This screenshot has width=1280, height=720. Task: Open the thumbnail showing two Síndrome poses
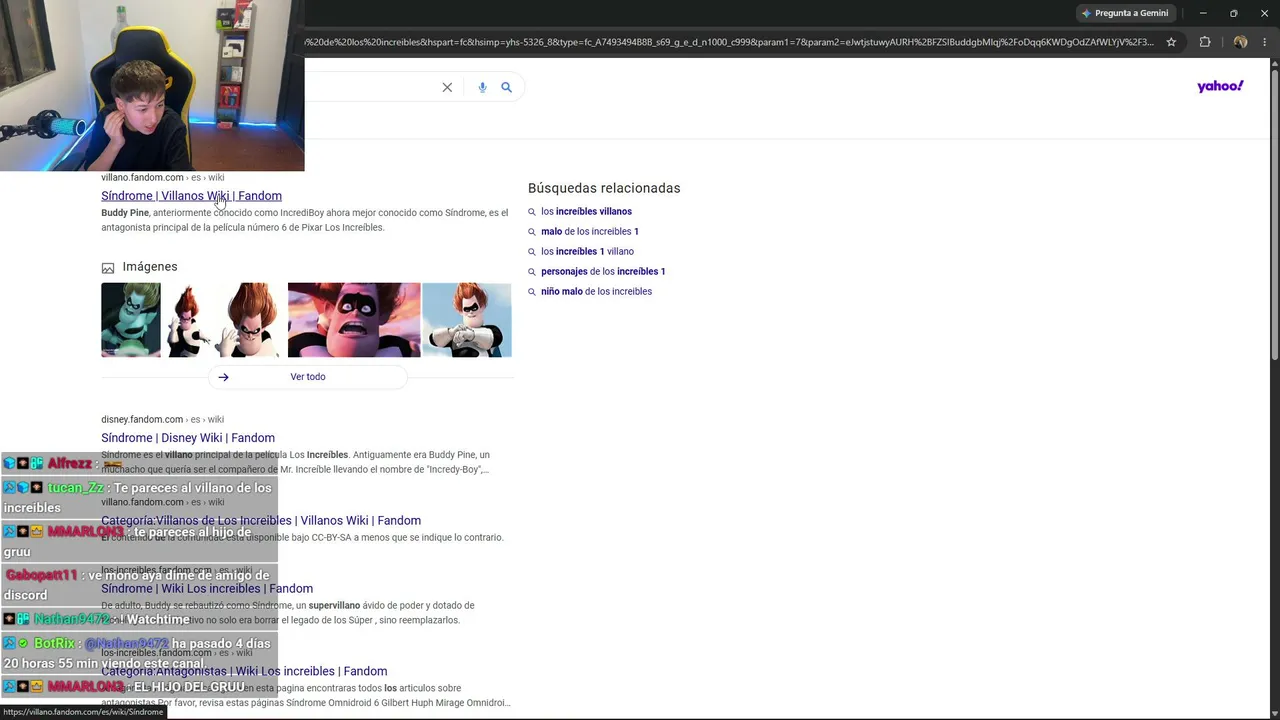point(224,320)
